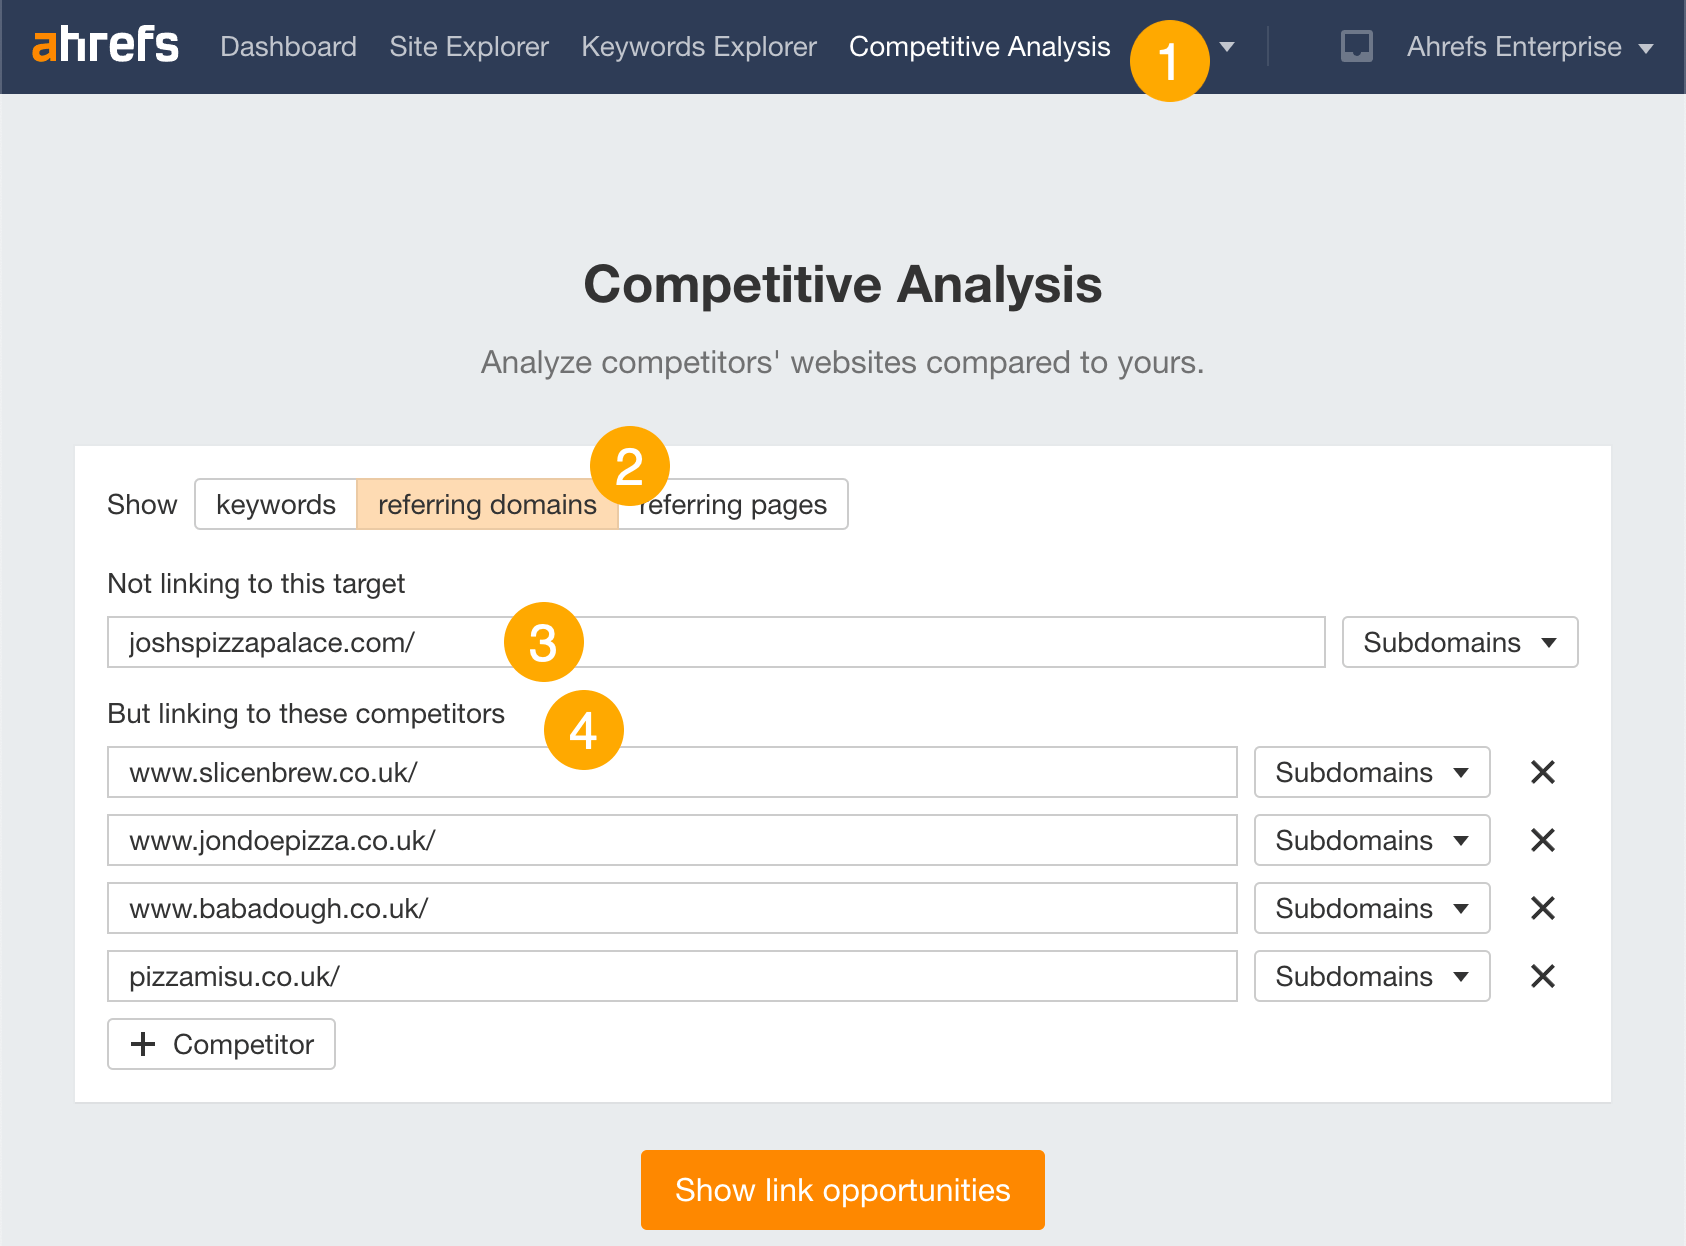The height and width of the screenshot is (1246, 1686).
Task: Switch Show mode to keywords
Action: [x=276, y=504]
